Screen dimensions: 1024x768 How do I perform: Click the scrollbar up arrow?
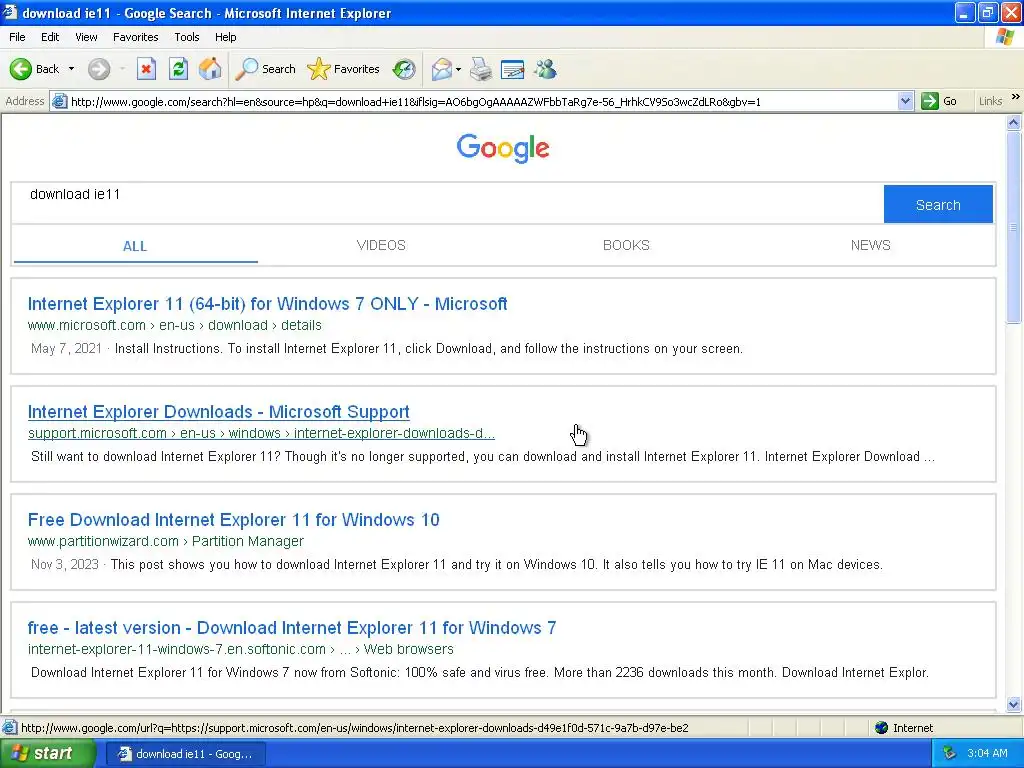[x=1014, y=122]
